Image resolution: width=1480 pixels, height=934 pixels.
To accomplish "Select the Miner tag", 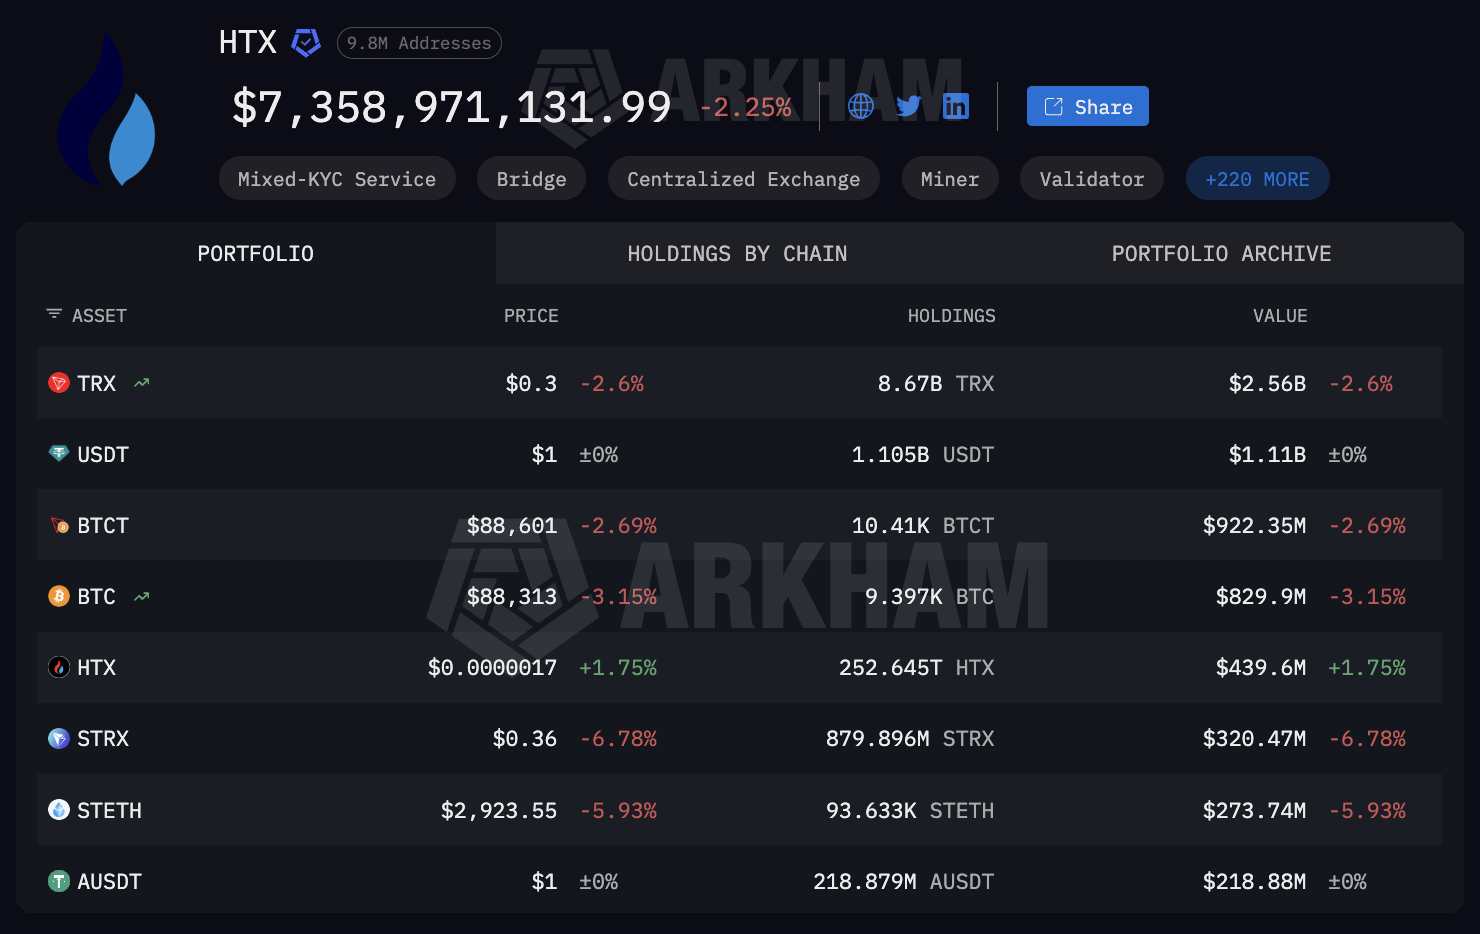I will point(950,179).
